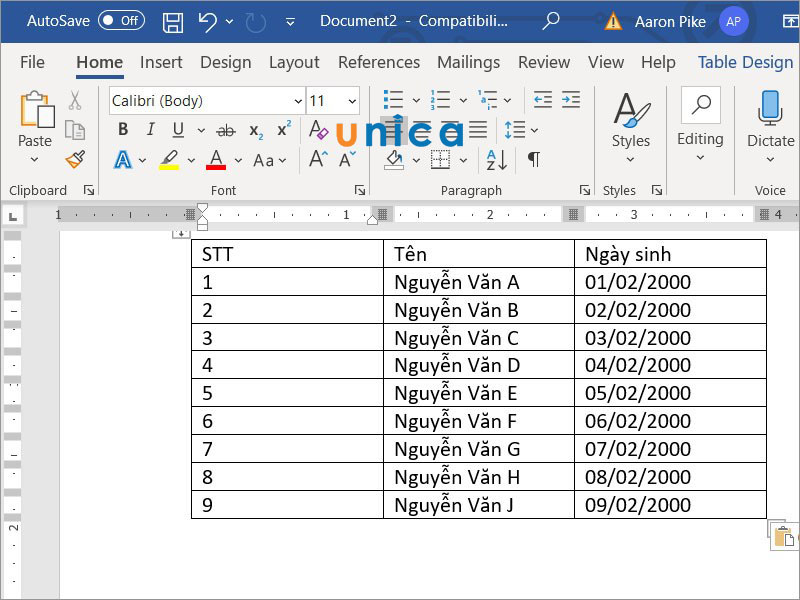
Task: Decrease paragraph indent
Action: (543, 99)
